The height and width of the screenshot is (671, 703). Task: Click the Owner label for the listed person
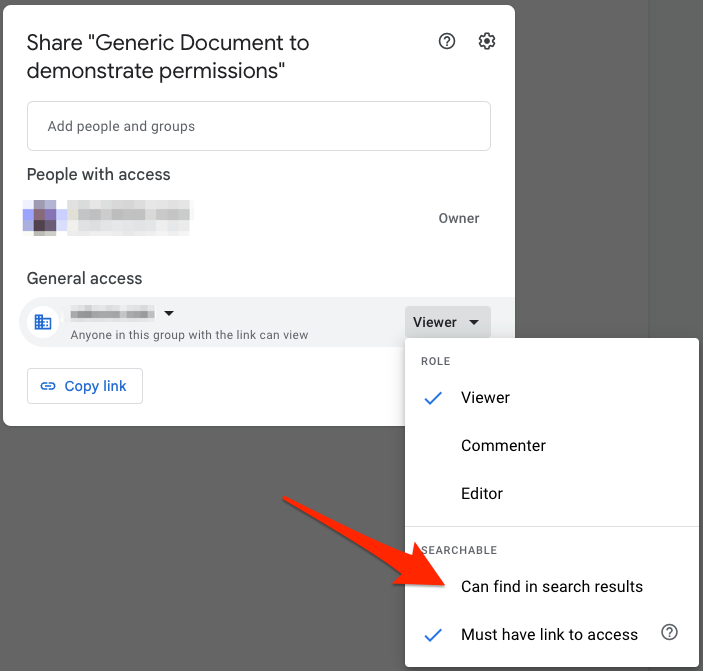click(459, 218)
